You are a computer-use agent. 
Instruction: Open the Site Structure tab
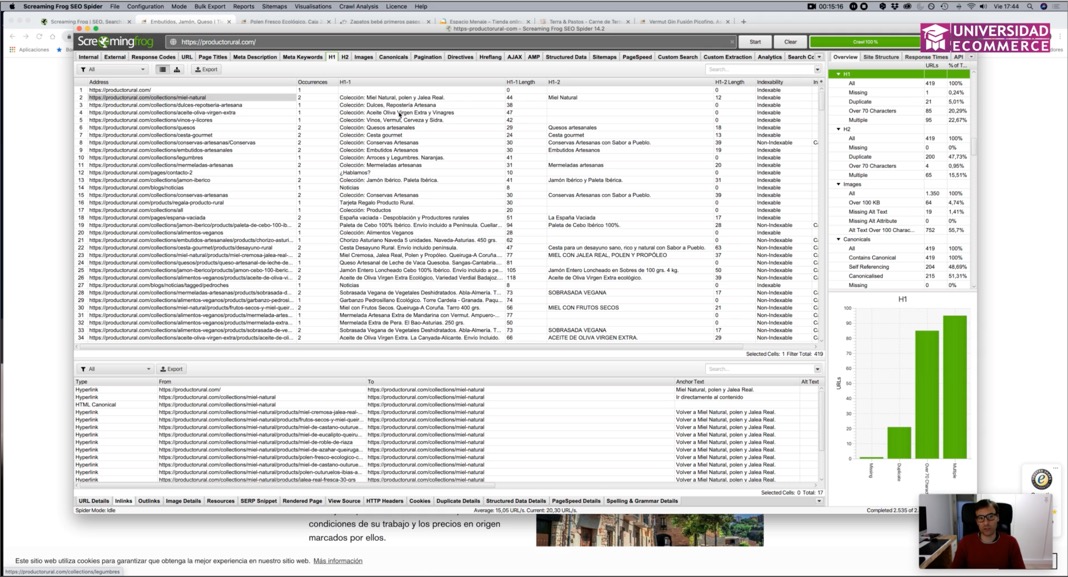pos(881,57)
